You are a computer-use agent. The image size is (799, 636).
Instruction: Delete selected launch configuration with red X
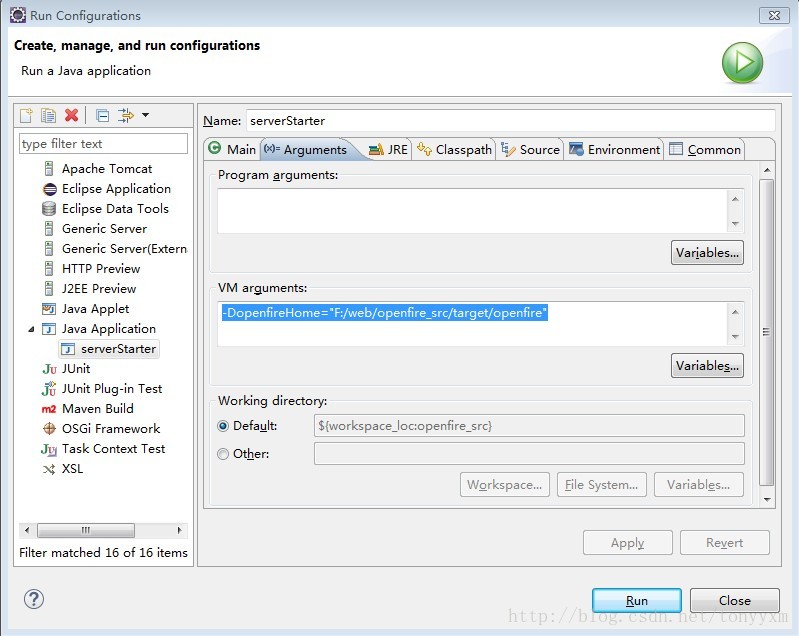[x=71, y=115]
